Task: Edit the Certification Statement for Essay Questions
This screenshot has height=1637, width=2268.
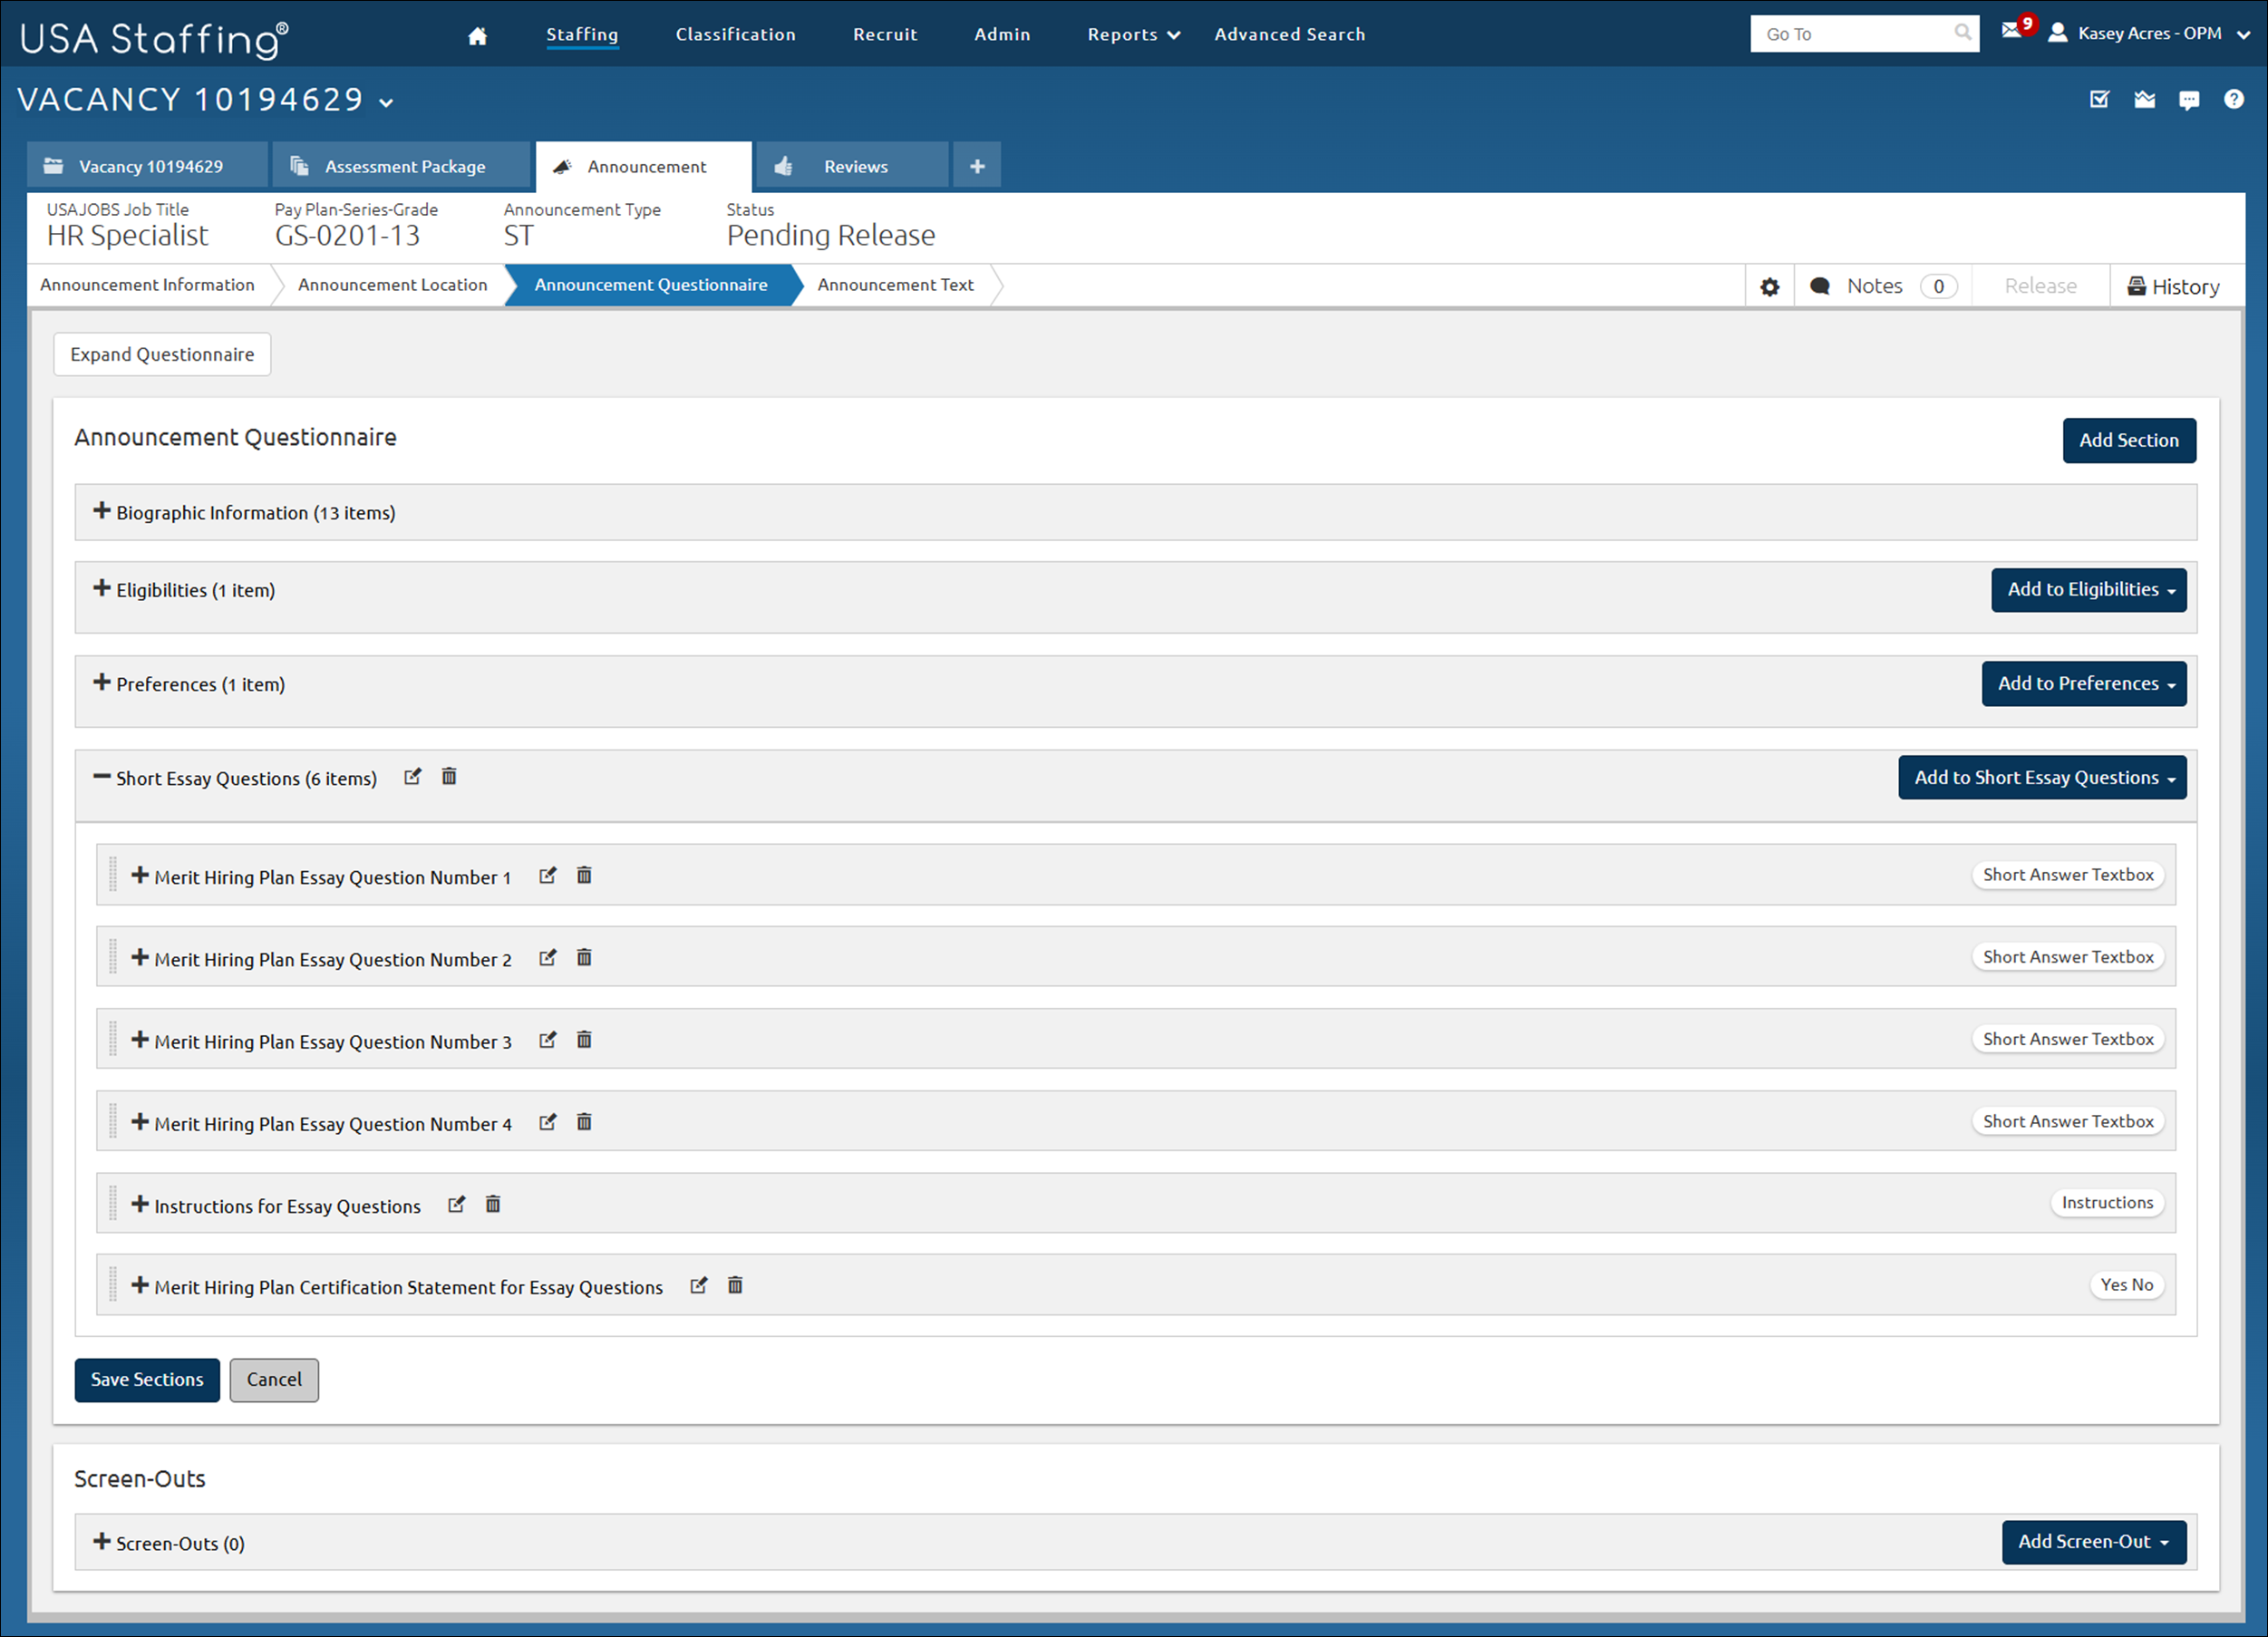Action: pos(698,1286)
